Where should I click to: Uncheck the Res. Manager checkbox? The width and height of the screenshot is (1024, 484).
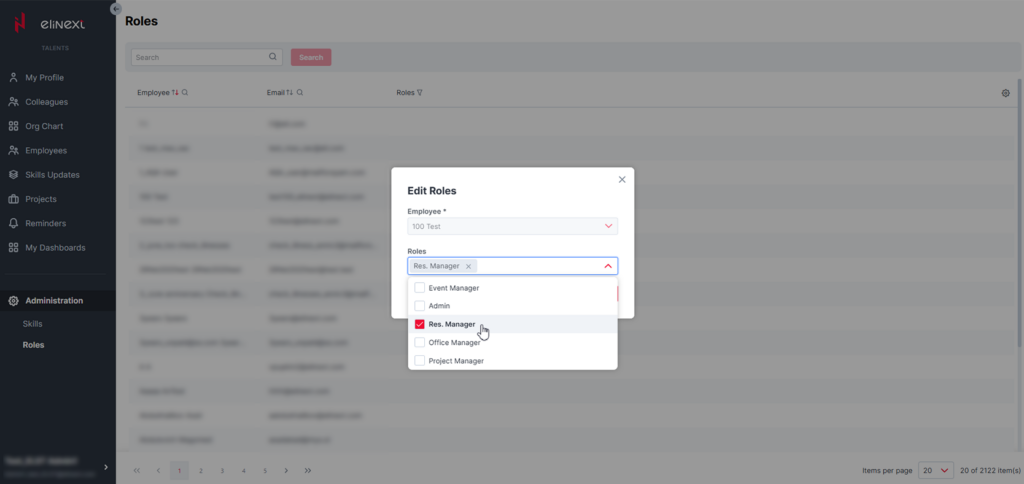(x=420, y=324)
